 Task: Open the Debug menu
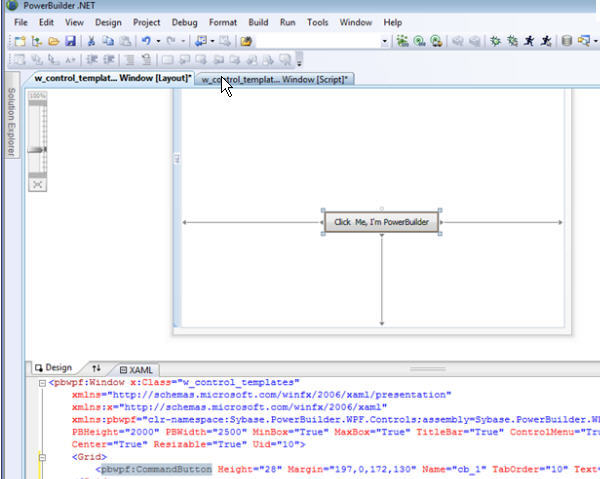184,23
